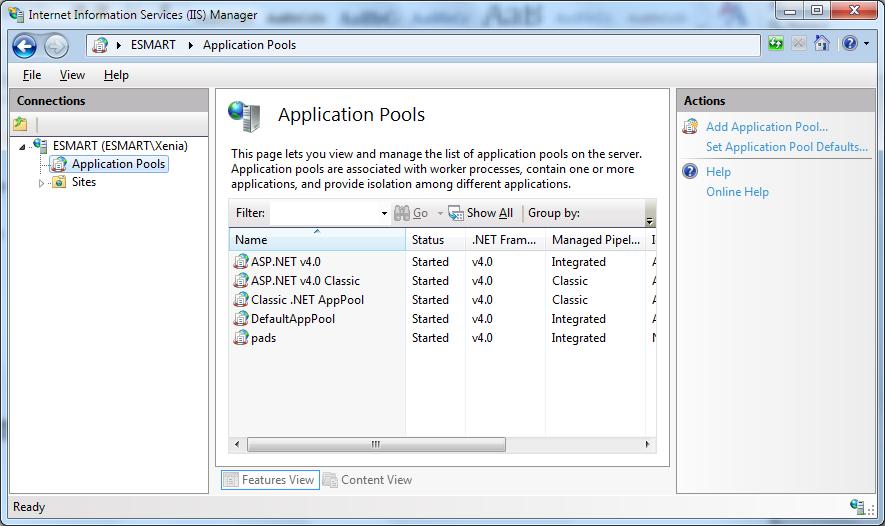Click the Show All filter icon
Viewport: 885px width, 526px height.
click(455, 213)
